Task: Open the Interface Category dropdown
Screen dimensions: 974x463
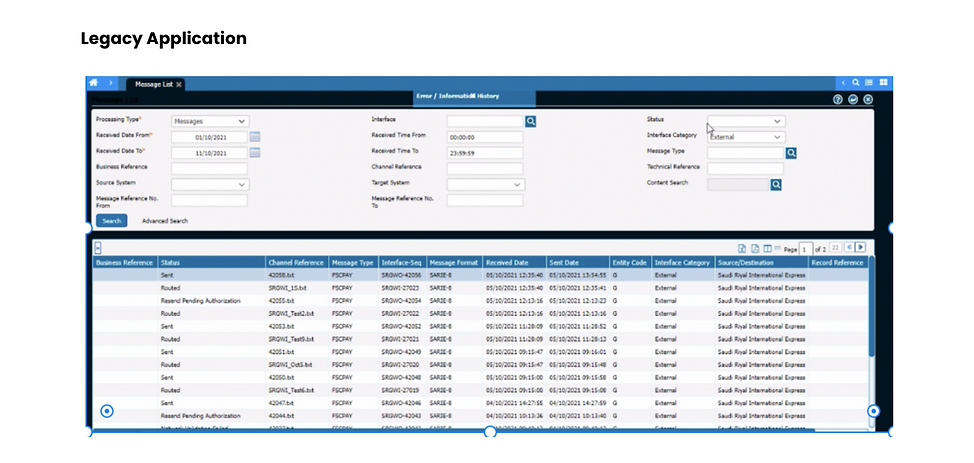Action: tap(746, 137)
